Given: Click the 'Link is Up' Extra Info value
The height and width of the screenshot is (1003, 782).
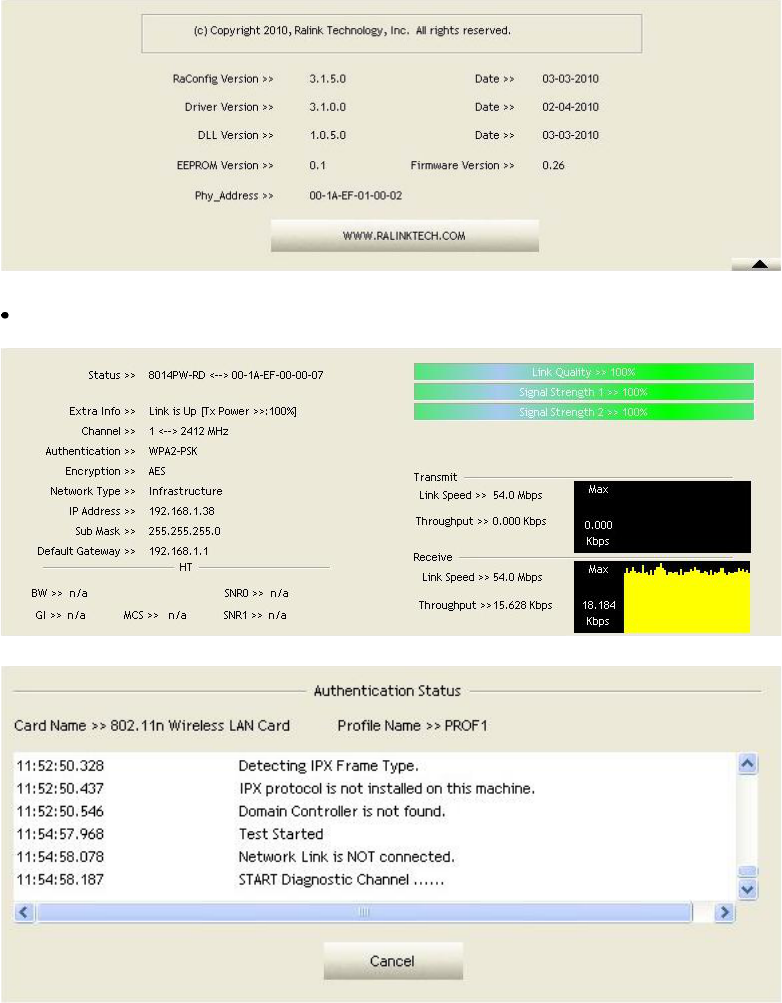Looking at the screenshot, I should [x=223, y=411].
